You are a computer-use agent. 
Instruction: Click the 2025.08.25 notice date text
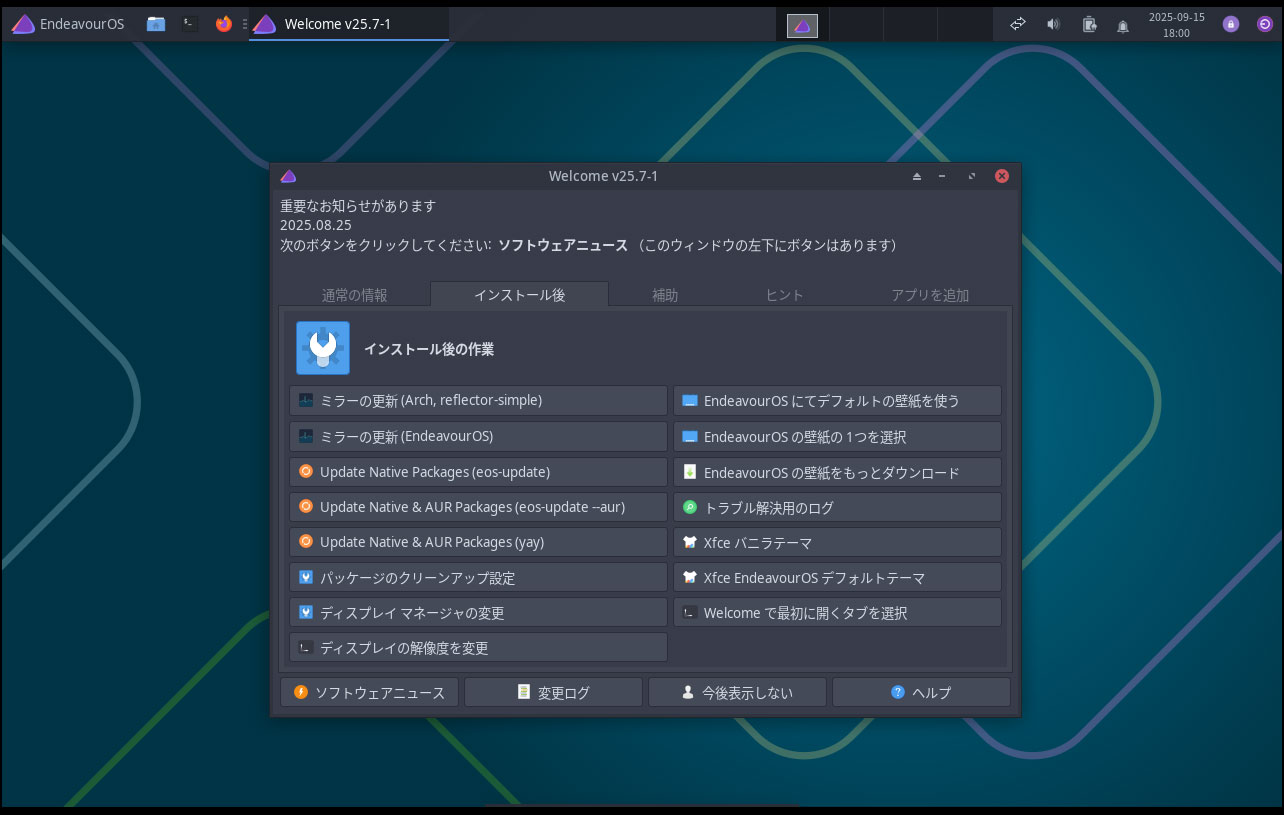click(x=316, y=225)
